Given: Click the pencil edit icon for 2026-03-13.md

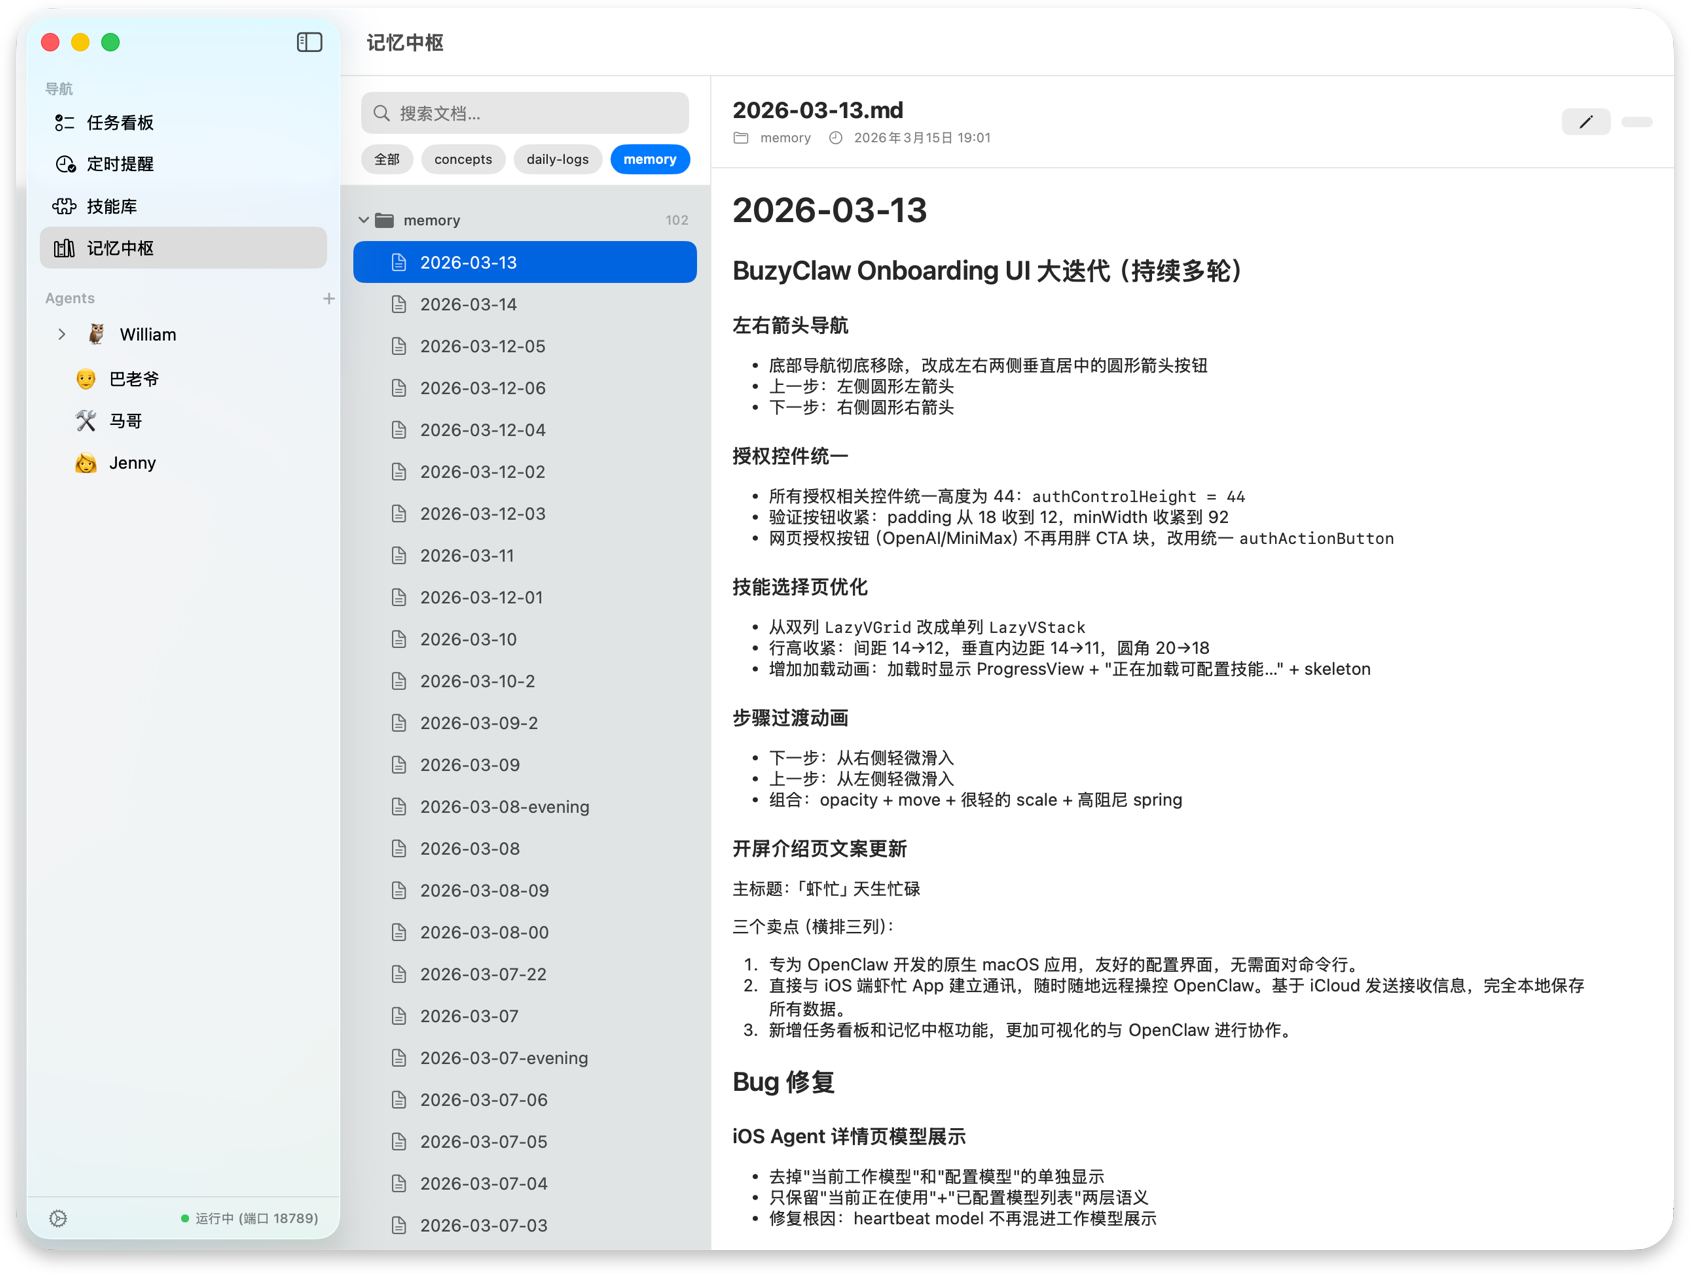Looking at the screenshot, I should 1586,121.
